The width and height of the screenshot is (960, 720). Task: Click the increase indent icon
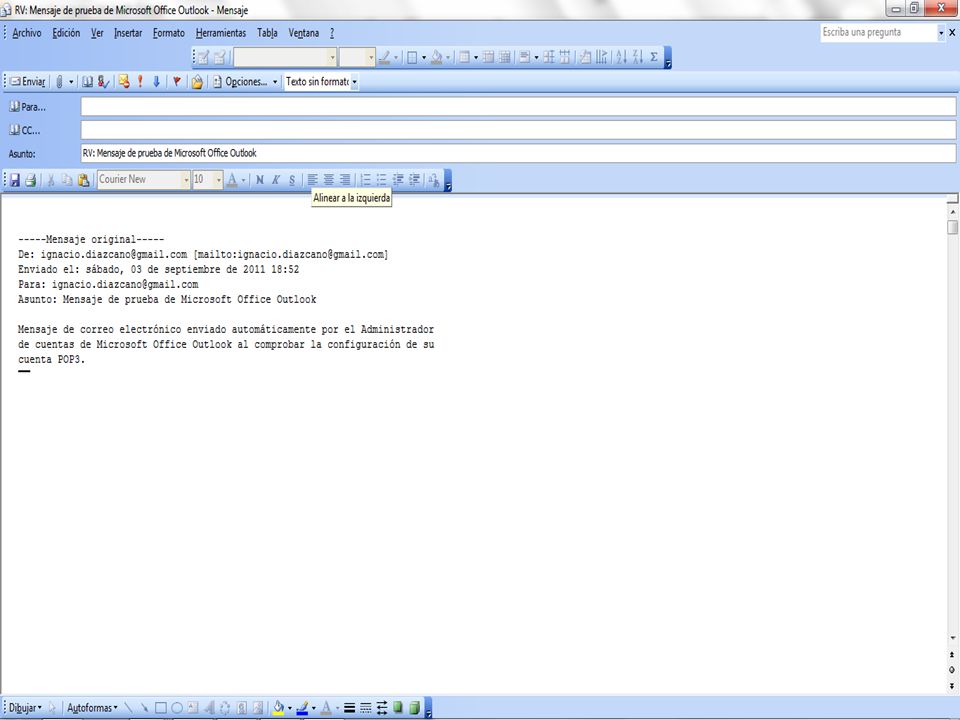tap(414, 179)
